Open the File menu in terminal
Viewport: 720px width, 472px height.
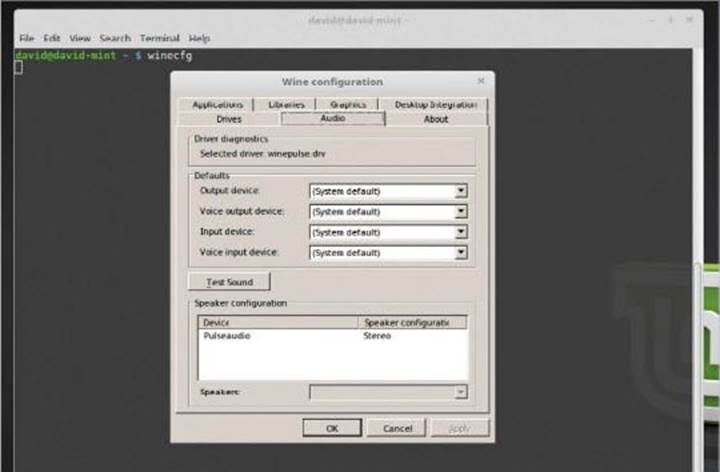(27, 38)
